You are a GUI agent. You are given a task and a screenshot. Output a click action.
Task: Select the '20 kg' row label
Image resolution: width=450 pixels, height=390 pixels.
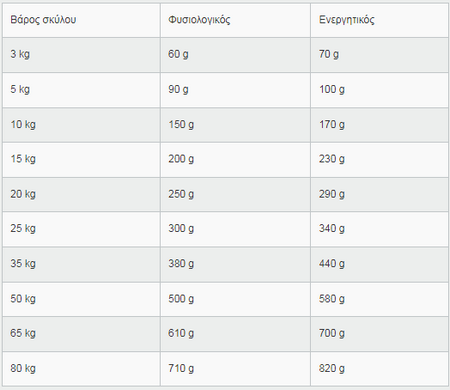click(81, 194)
